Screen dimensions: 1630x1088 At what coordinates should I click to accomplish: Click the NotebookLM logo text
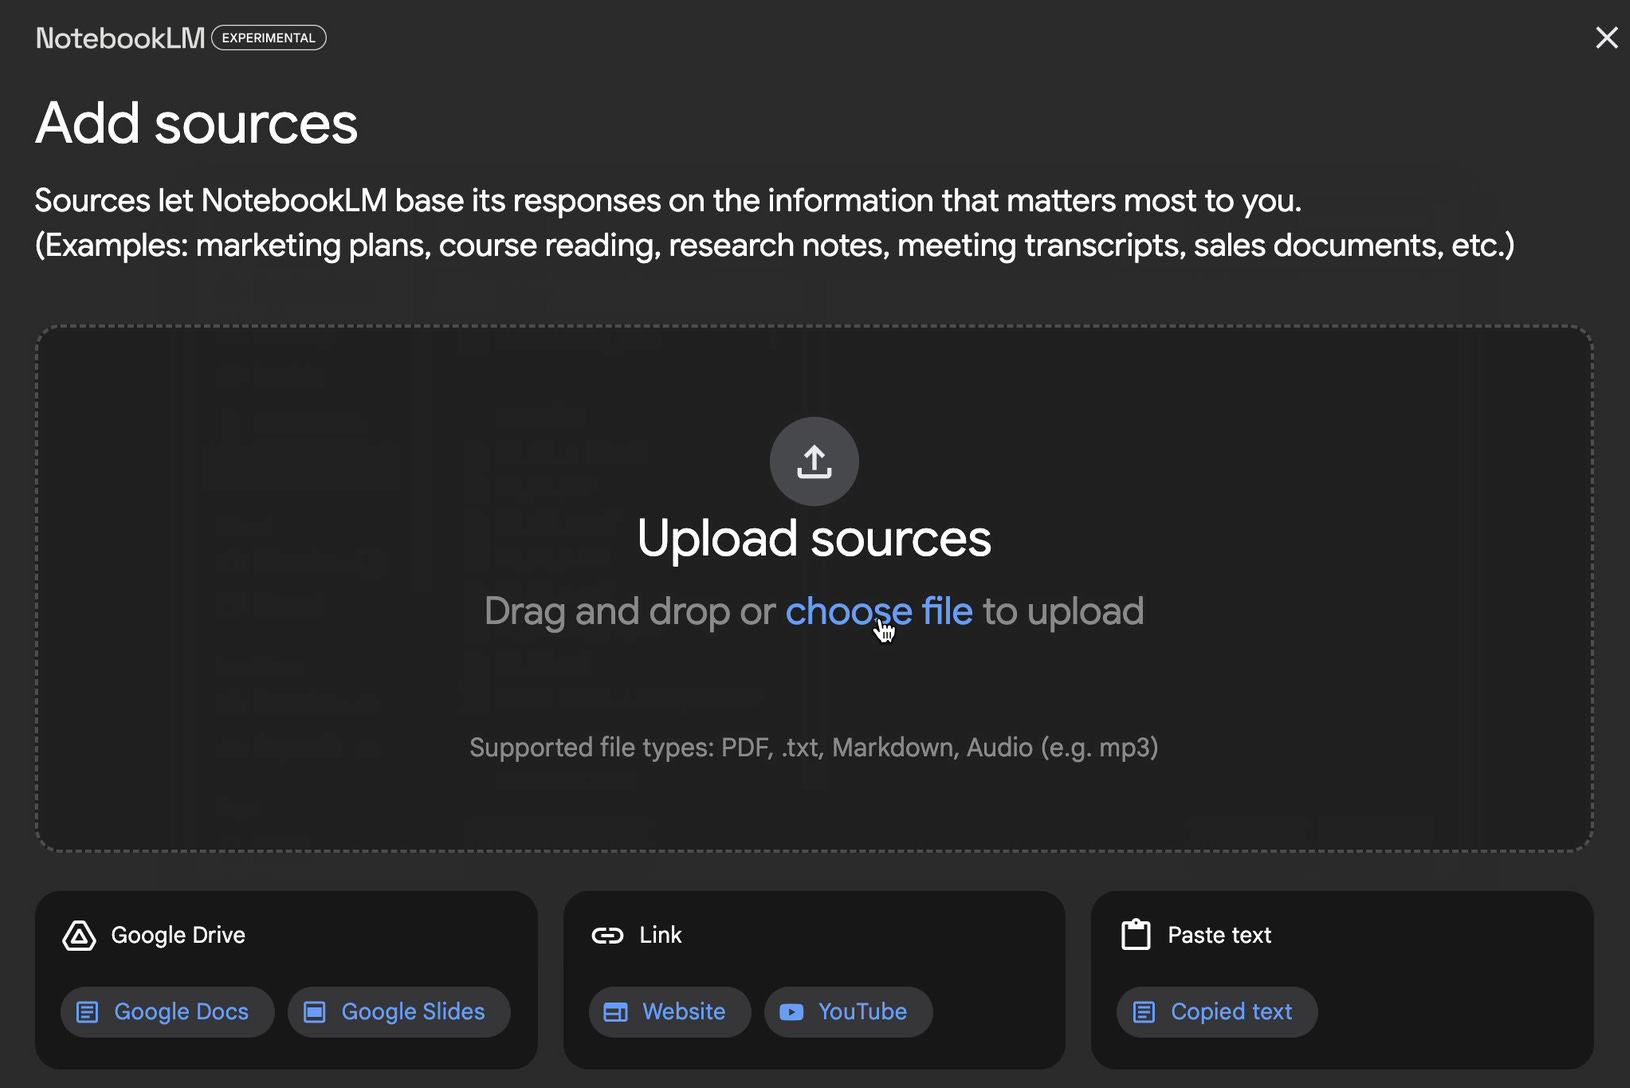click(120, 38)
